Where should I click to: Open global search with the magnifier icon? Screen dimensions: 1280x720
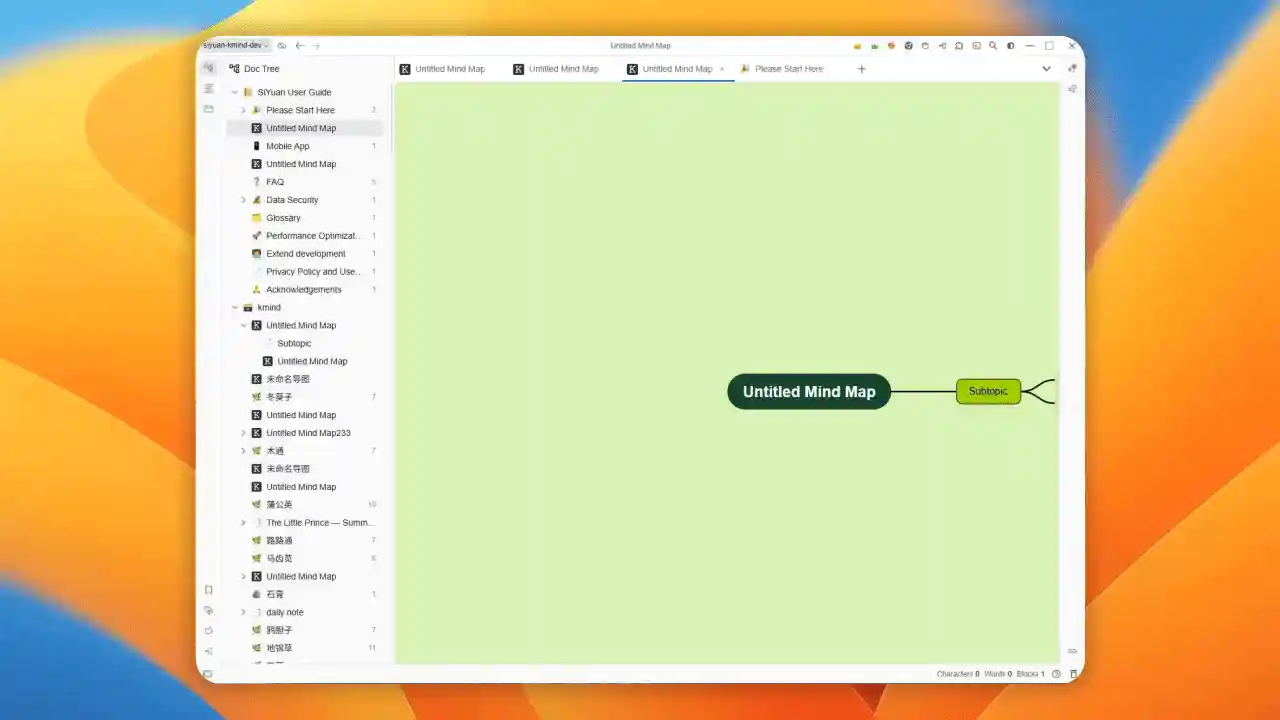click(993, 46)
